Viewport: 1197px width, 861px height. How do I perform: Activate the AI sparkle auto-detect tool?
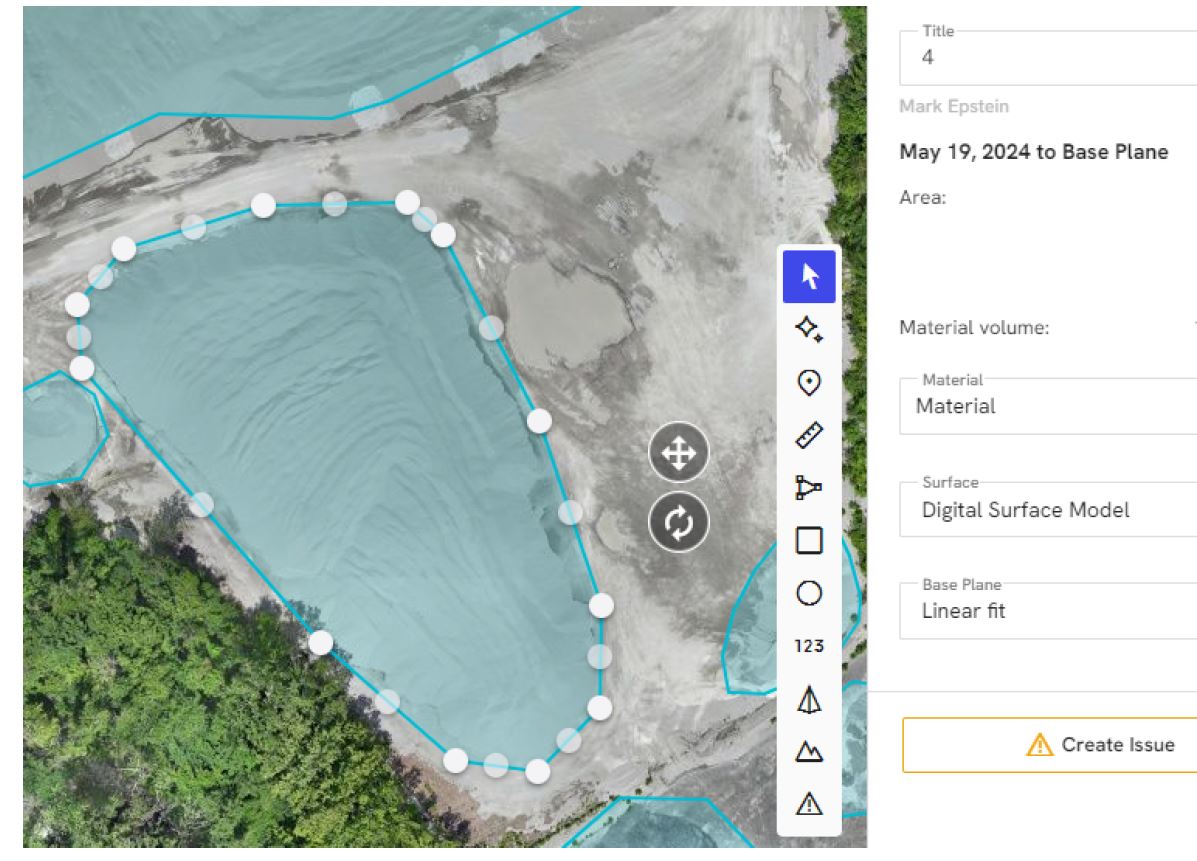click(808, 328)
